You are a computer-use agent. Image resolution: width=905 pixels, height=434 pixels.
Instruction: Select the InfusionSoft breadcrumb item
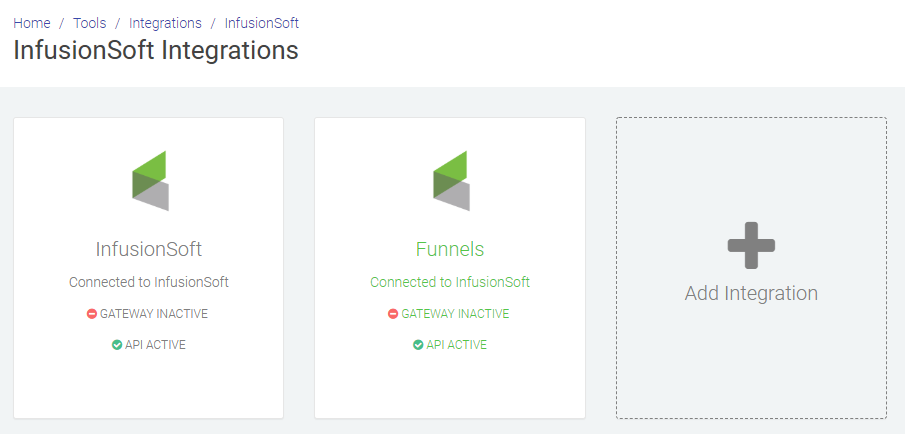(x=261, y=23)
